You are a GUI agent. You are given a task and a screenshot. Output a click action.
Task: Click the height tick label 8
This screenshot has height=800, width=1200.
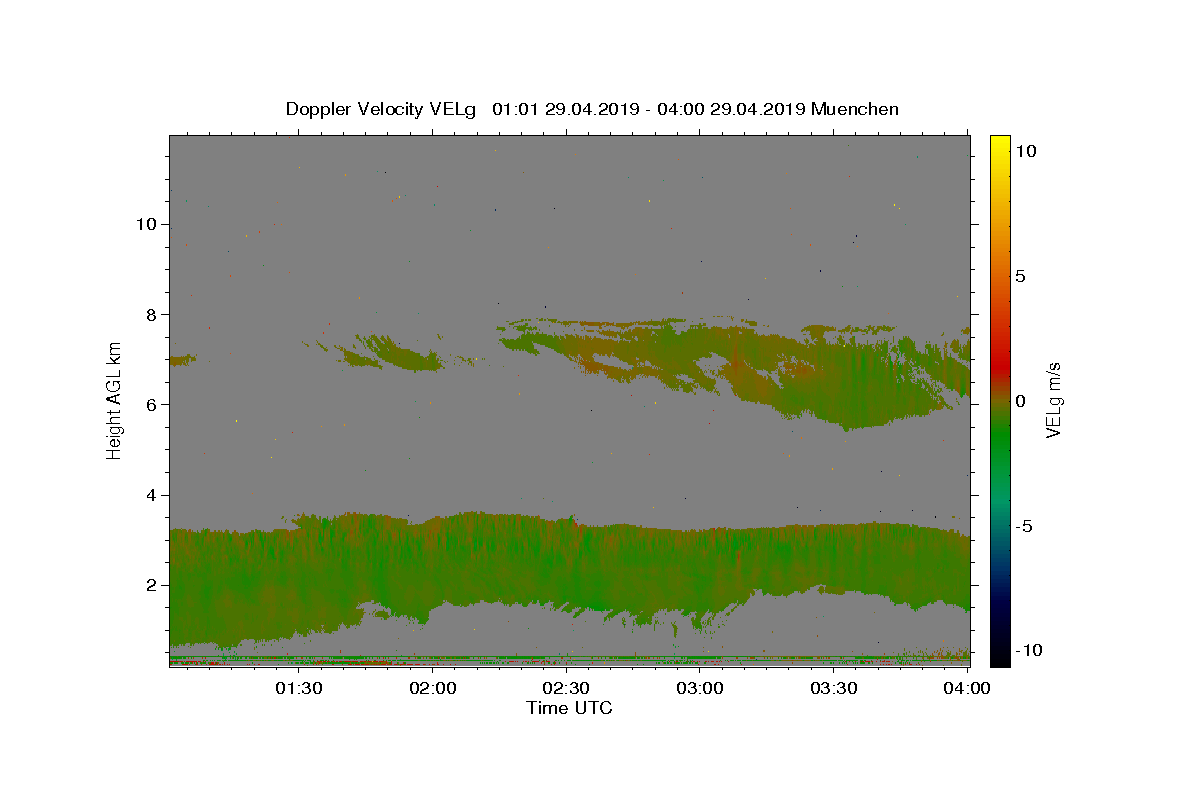pos(151,314)
